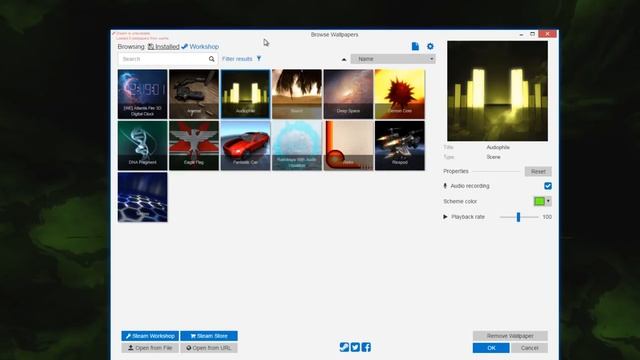The image size is (640, 360).
Task: Select the red spiky Demon Core wallpaper
Action: pos(400,94)
